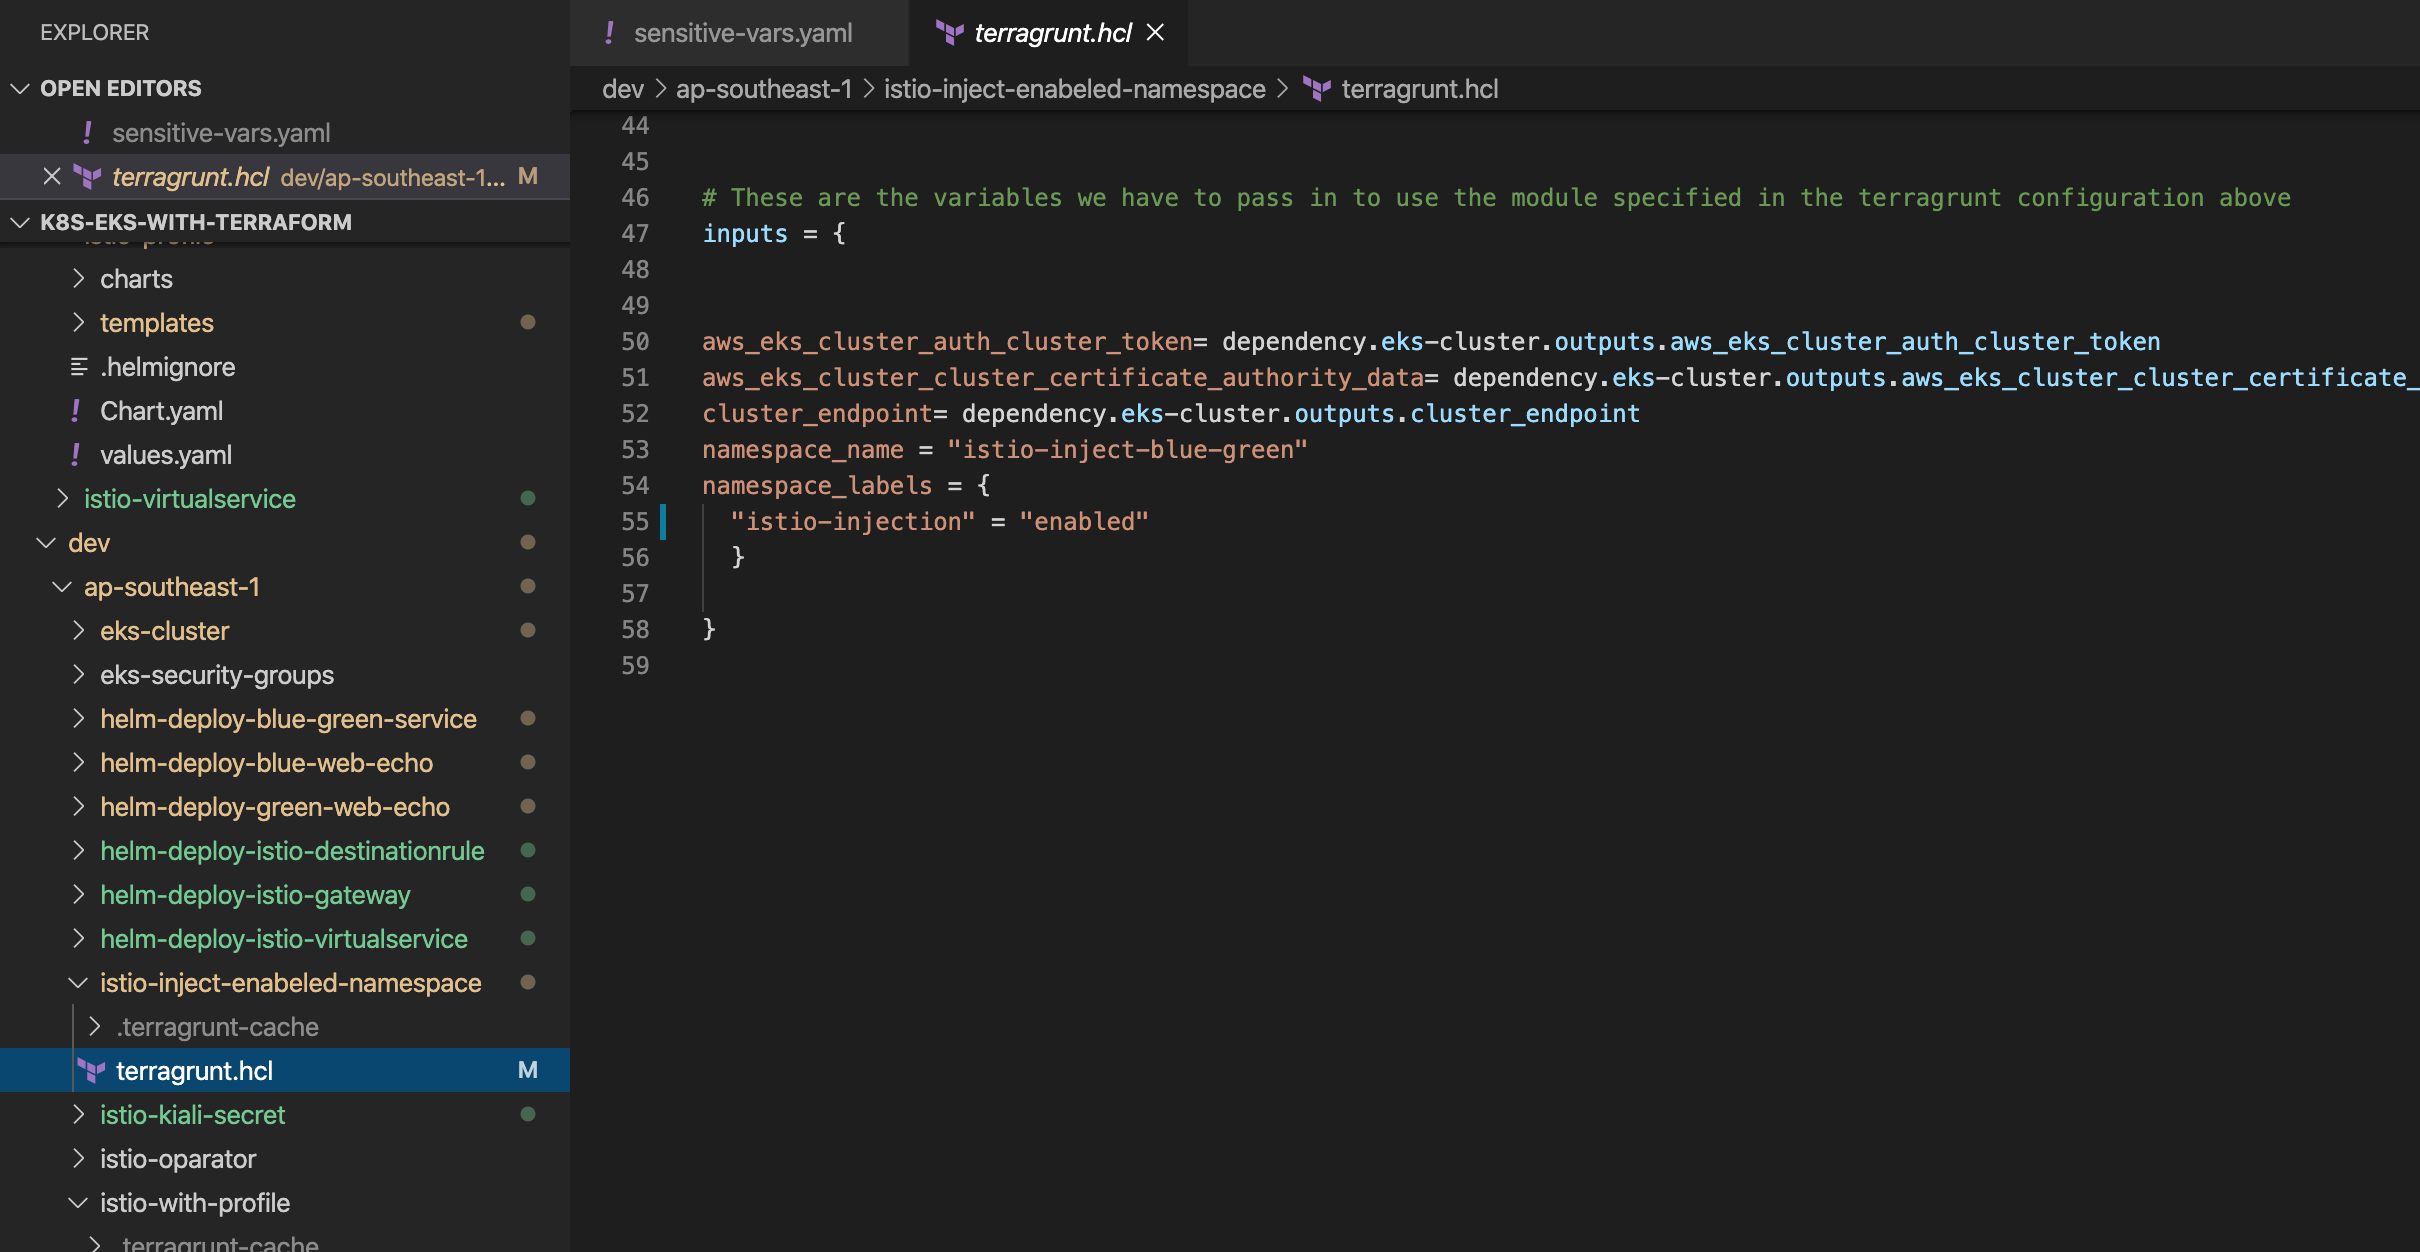Click Terraform icon of selected terragrunt.hcl file

[x=92, y=1071]
